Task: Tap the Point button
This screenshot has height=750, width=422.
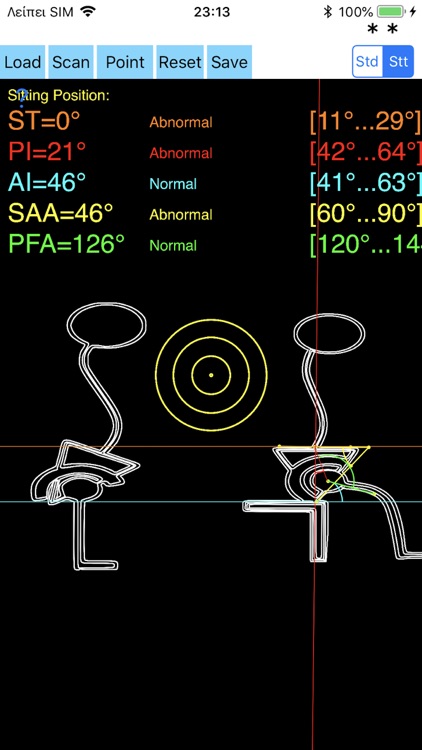Action: pos(125,62)
